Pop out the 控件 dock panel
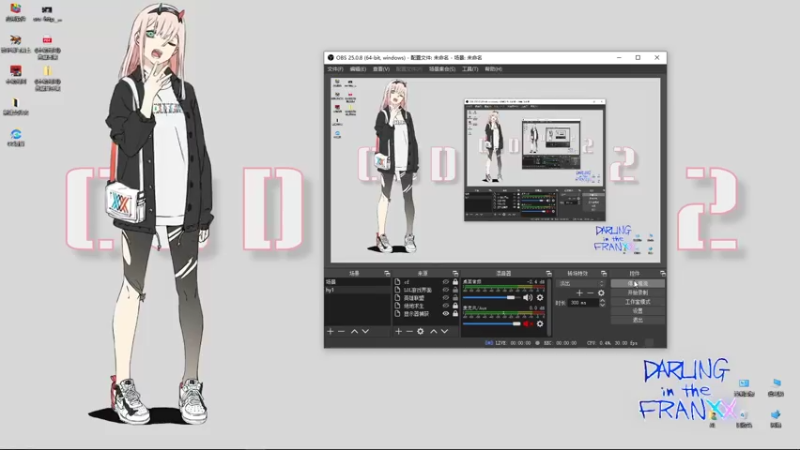This screenshot has width=800, height=450. (662, 273)
